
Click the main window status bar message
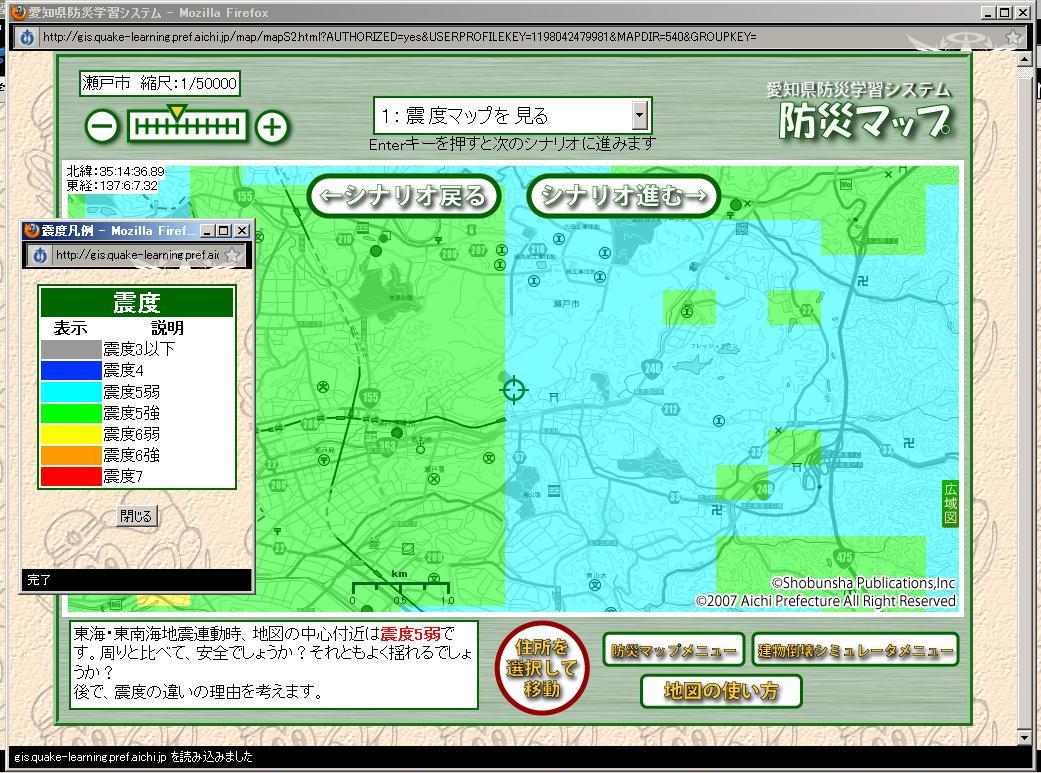133,756
